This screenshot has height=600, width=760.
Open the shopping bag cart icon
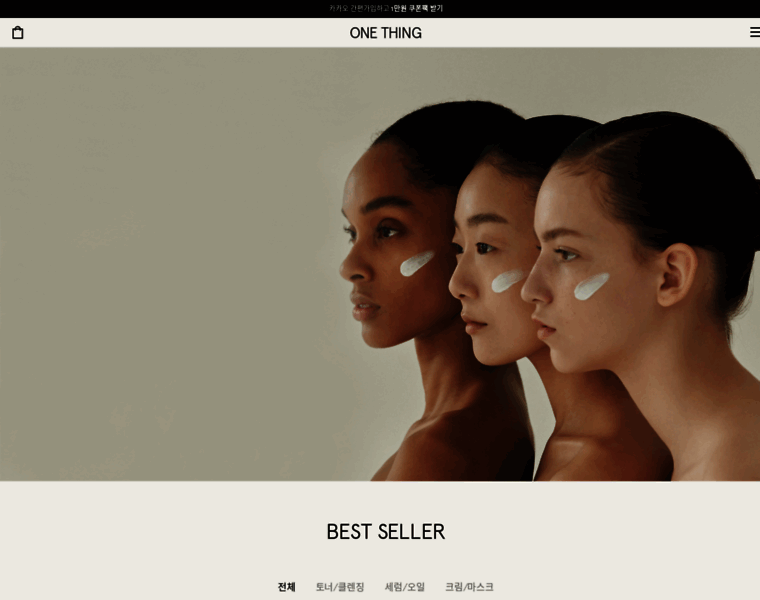[17, 32]
